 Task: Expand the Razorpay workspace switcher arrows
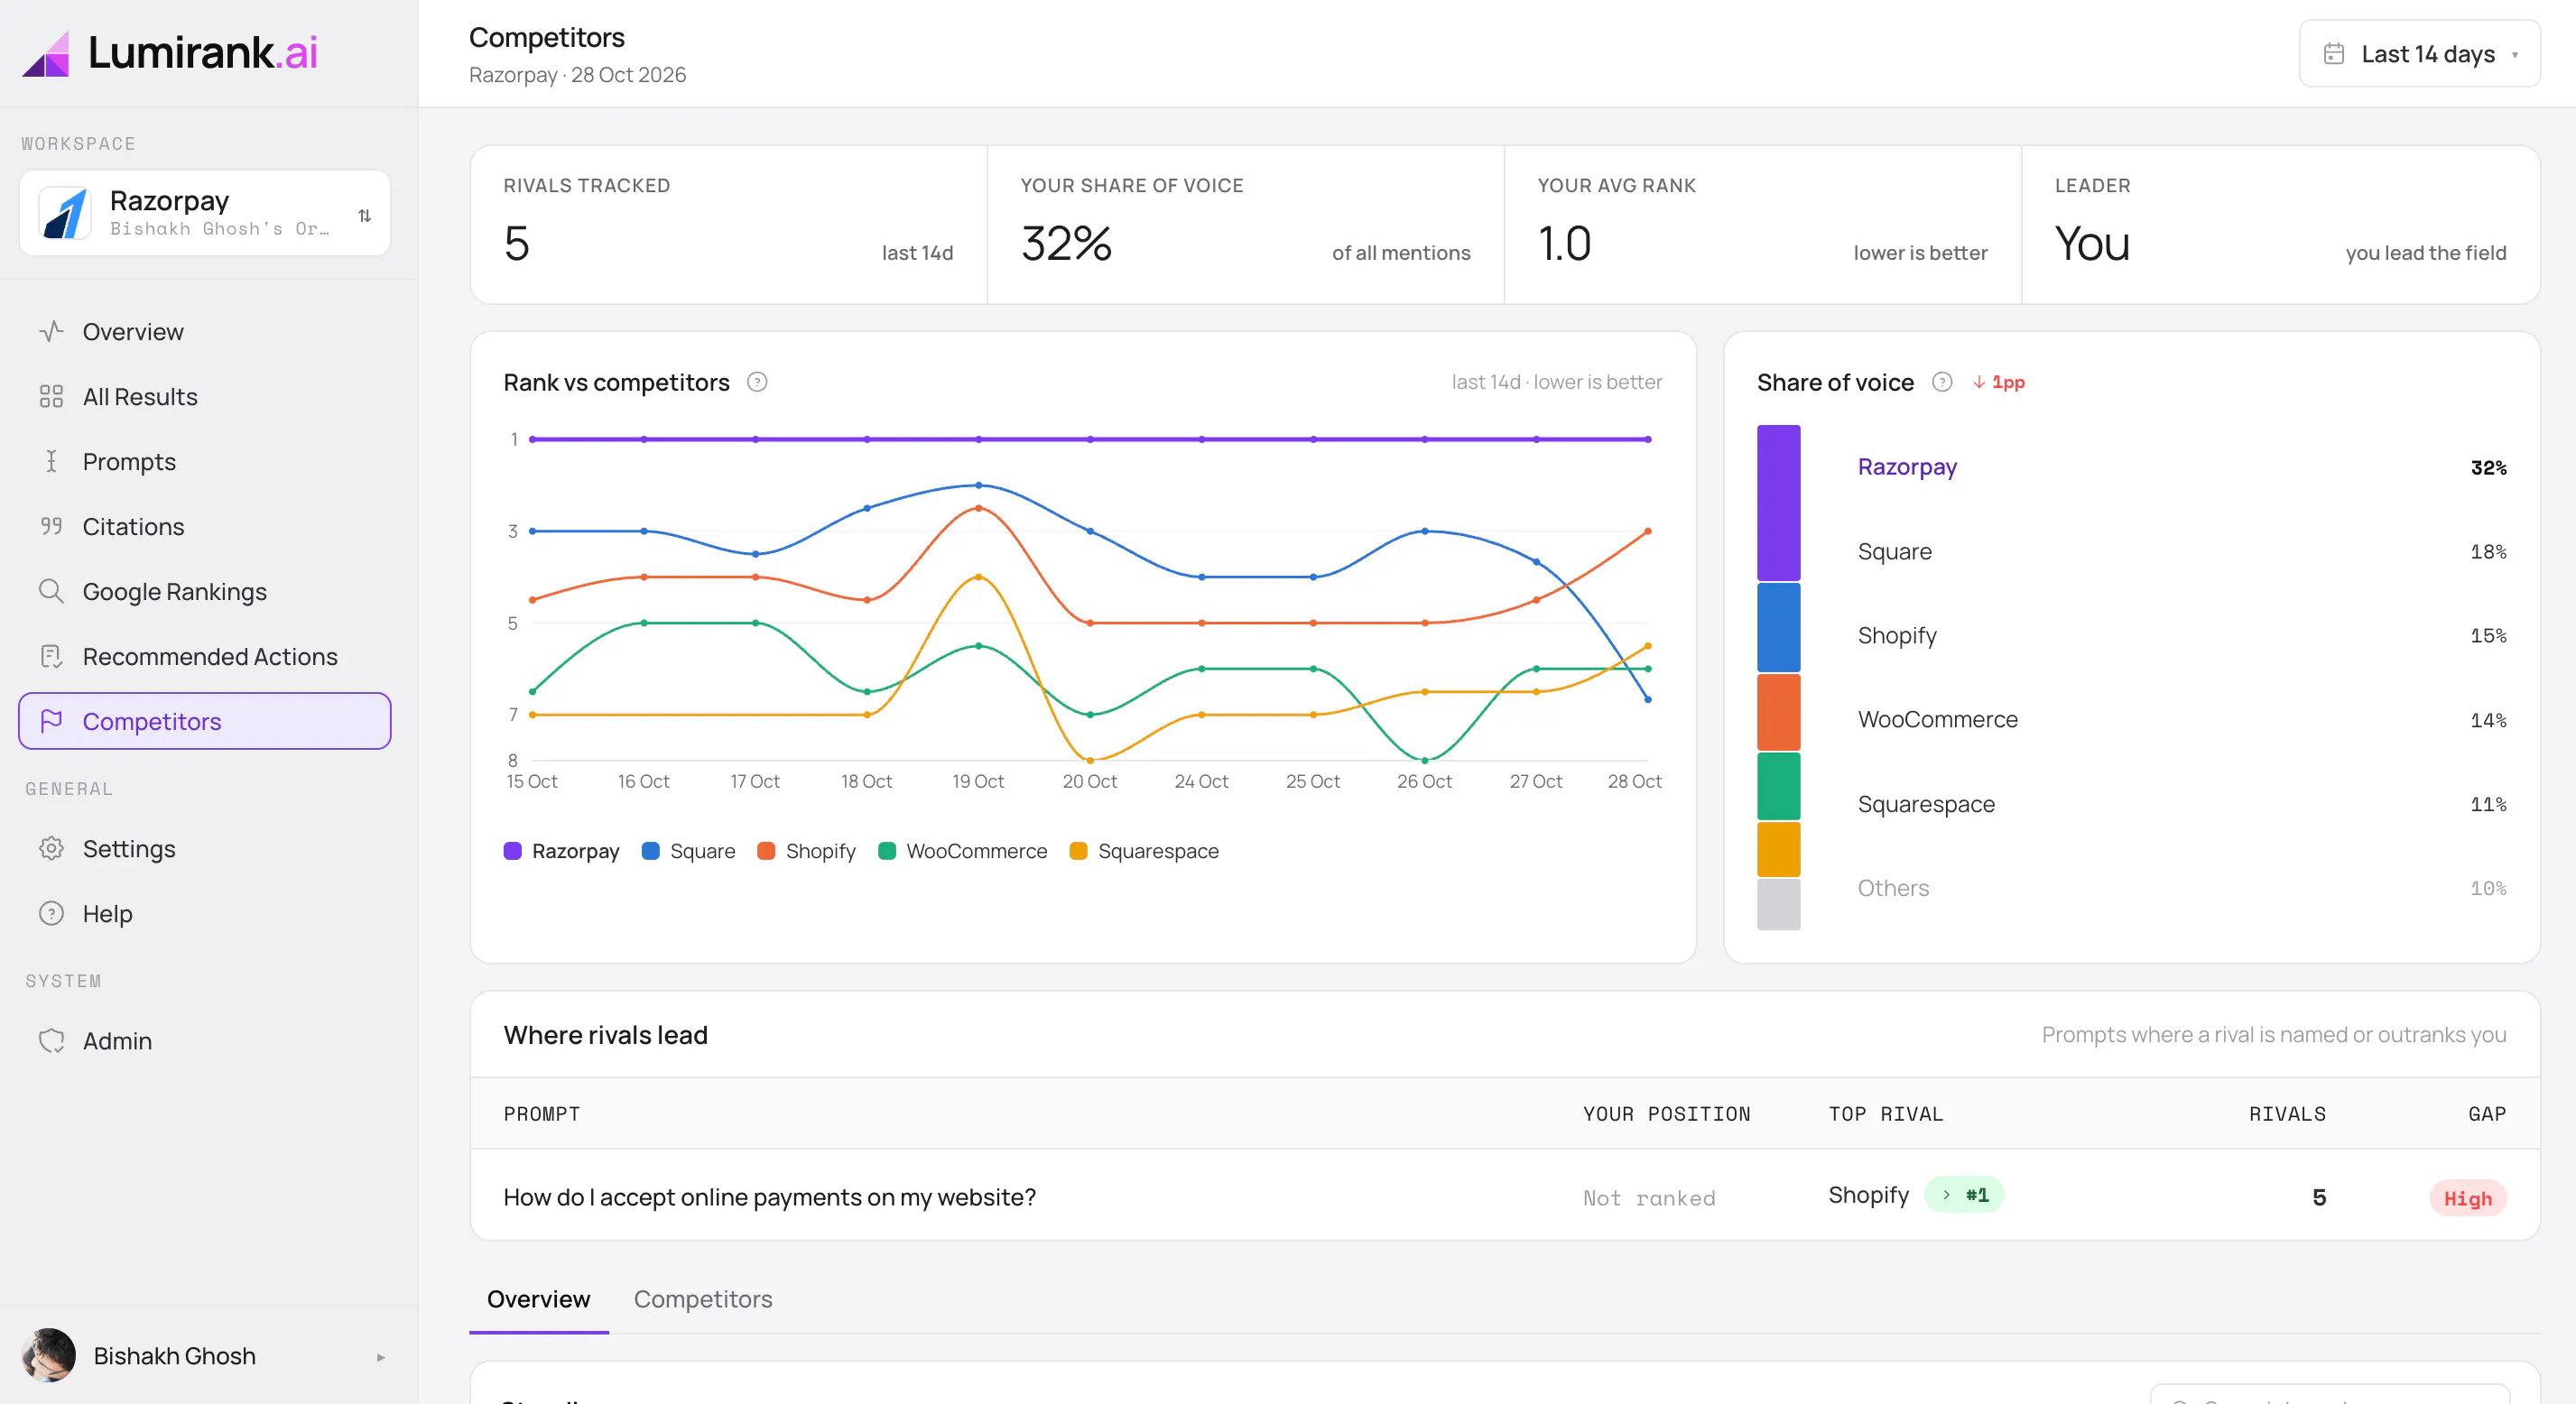[x=365, y=215]
